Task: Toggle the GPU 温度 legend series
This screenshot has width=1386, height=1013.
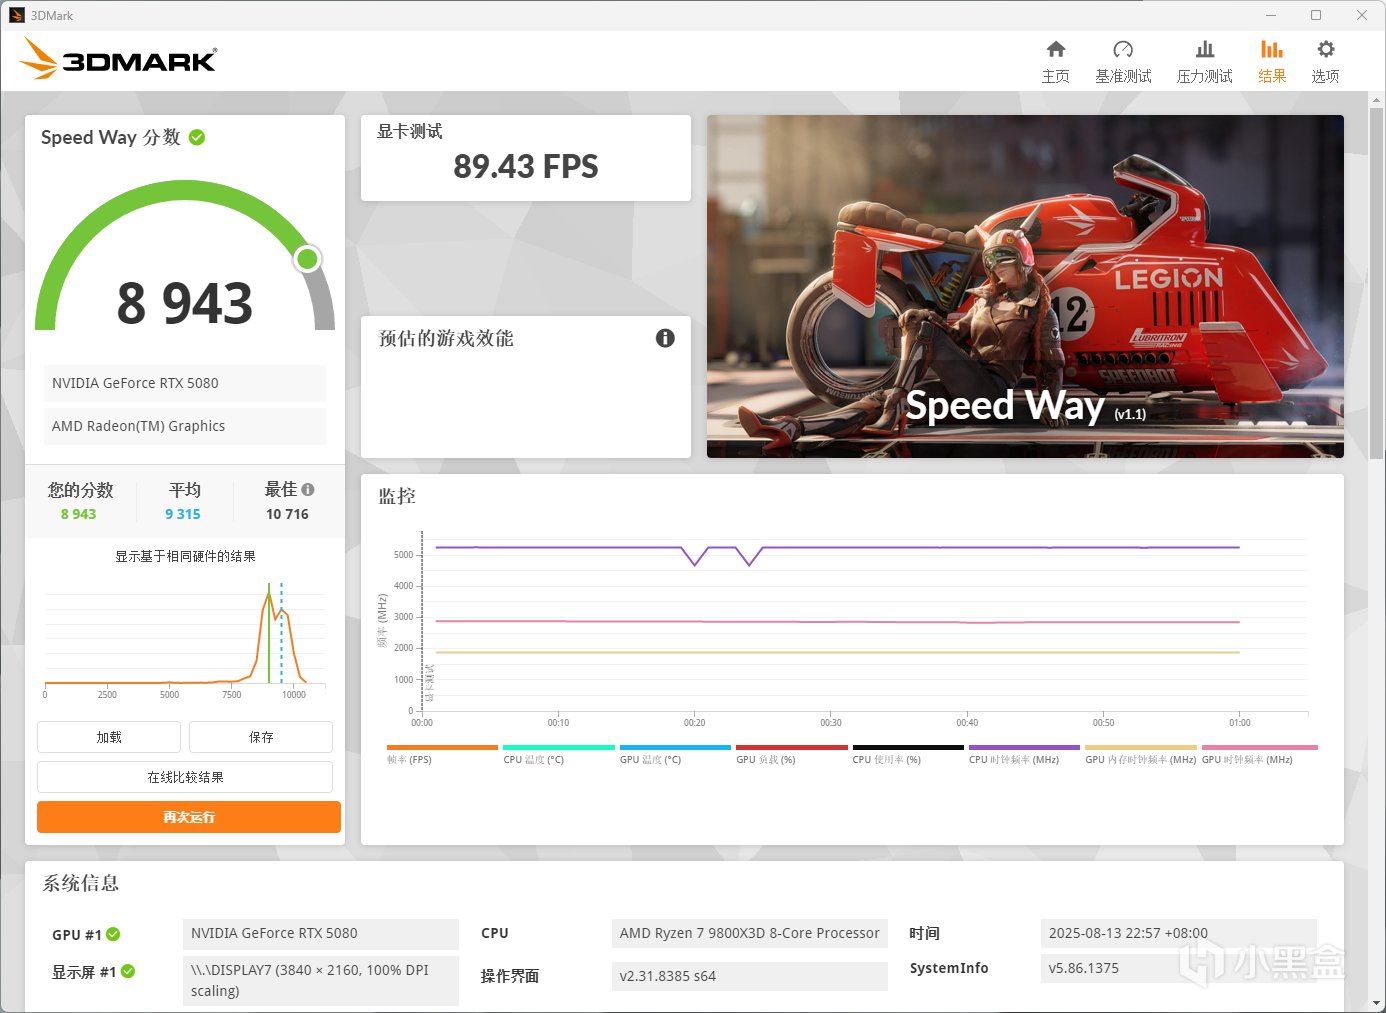Action: pyautogui.click(x=675, y=754)
